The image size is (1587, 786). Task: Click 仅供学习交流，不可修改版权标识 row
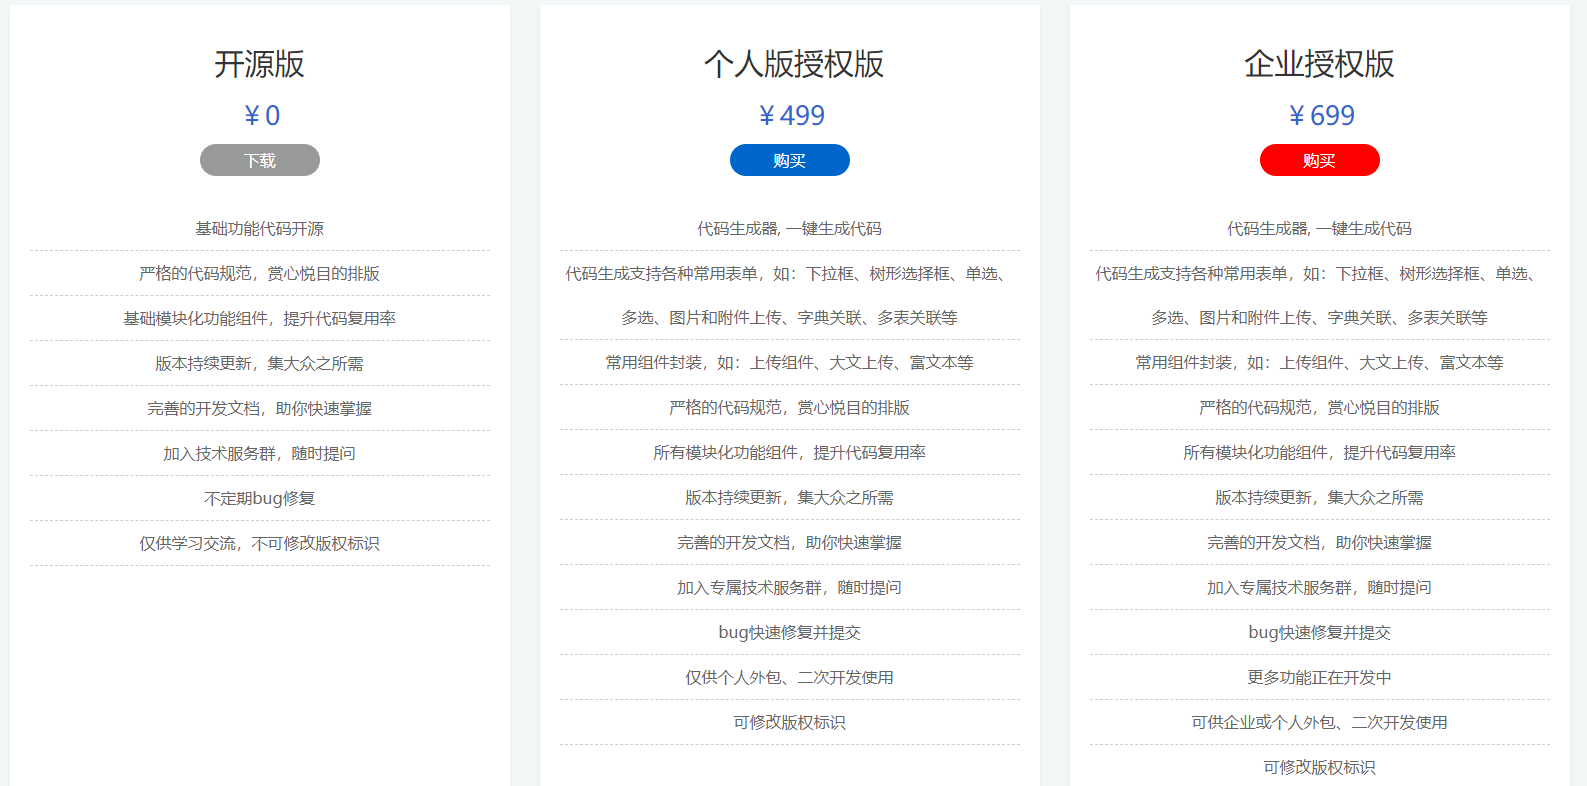pos(260,543)
